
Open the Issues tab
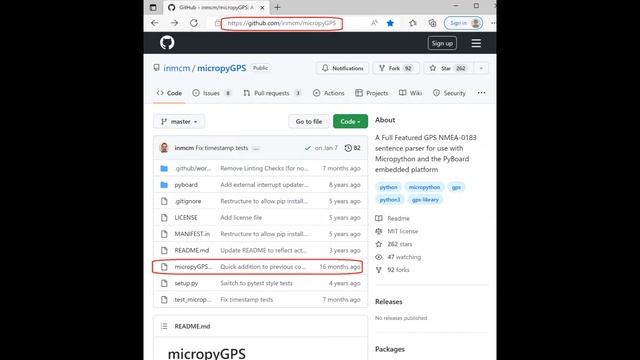click(x=212, y=93)
